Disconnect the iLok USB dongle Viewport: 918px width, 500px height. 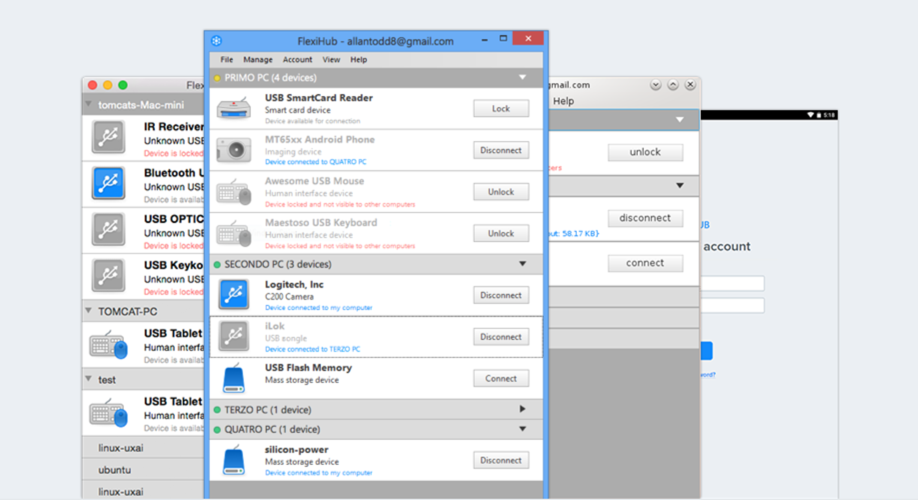[x=501, y=337]
